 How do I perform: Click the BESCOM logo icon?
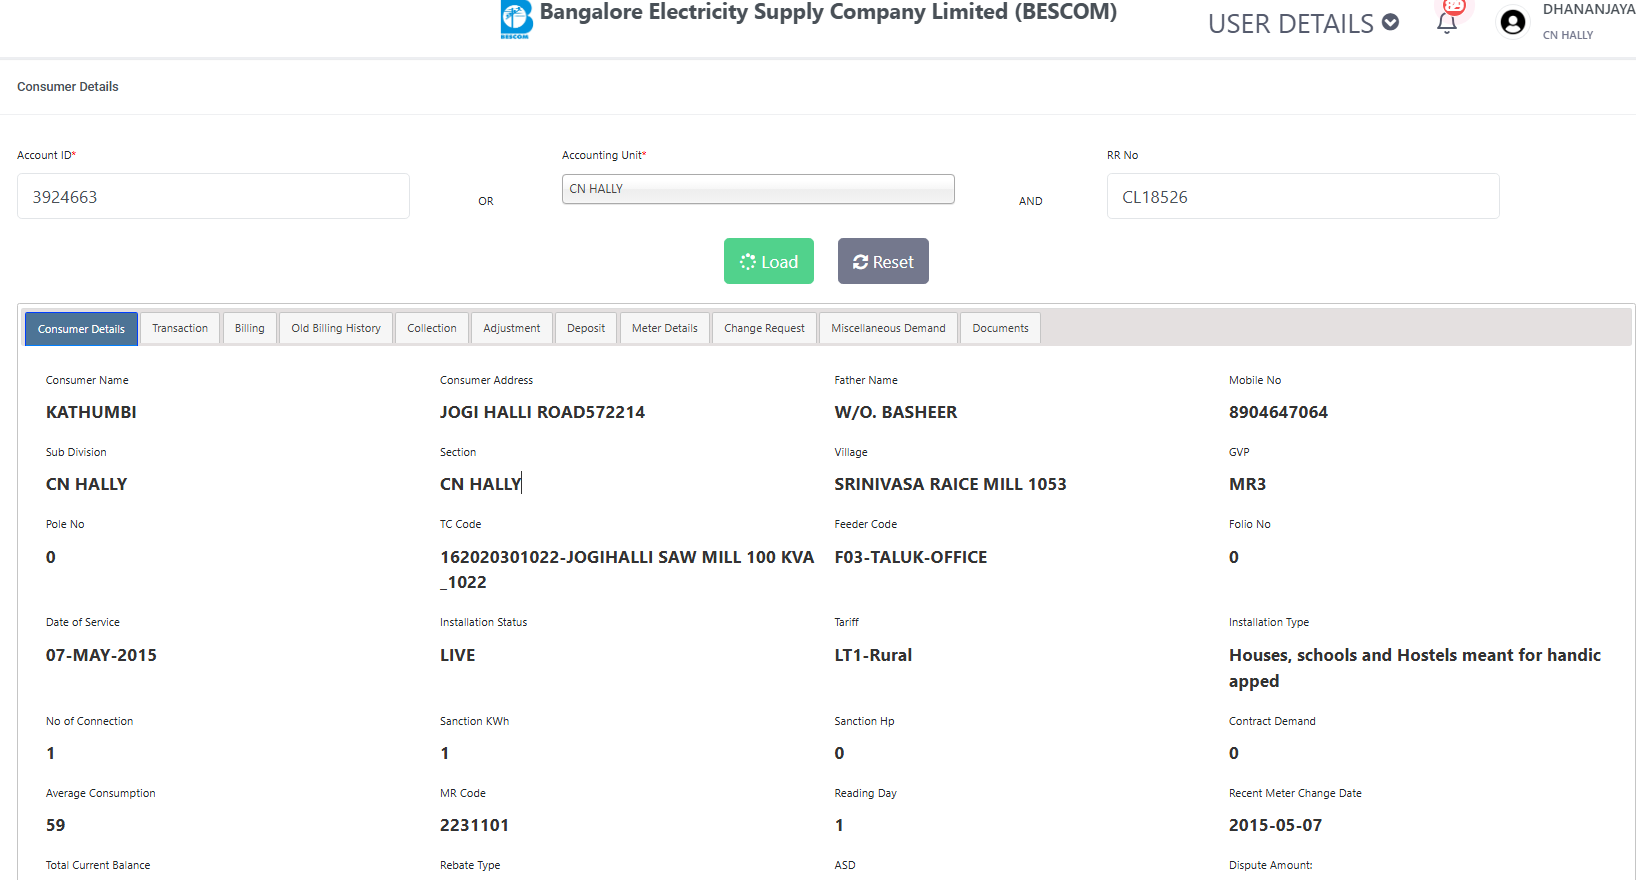(516, 19)
